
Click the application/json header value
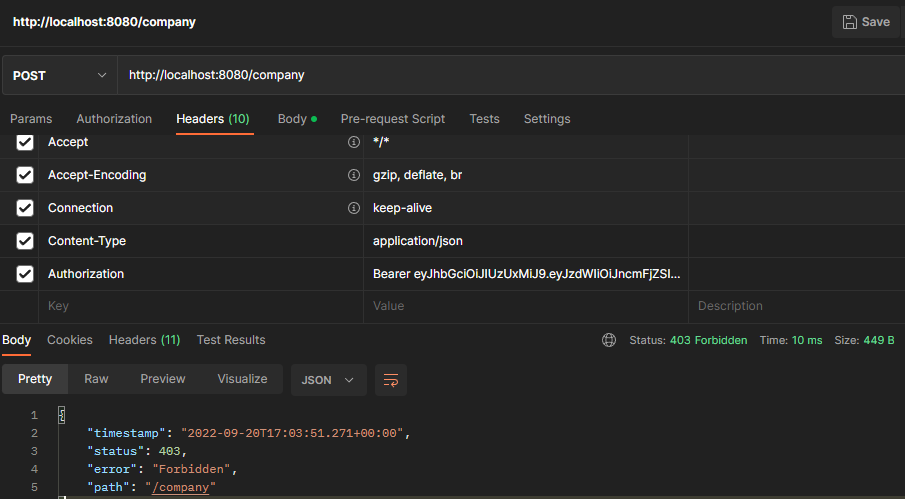click(x=418, y=241)
